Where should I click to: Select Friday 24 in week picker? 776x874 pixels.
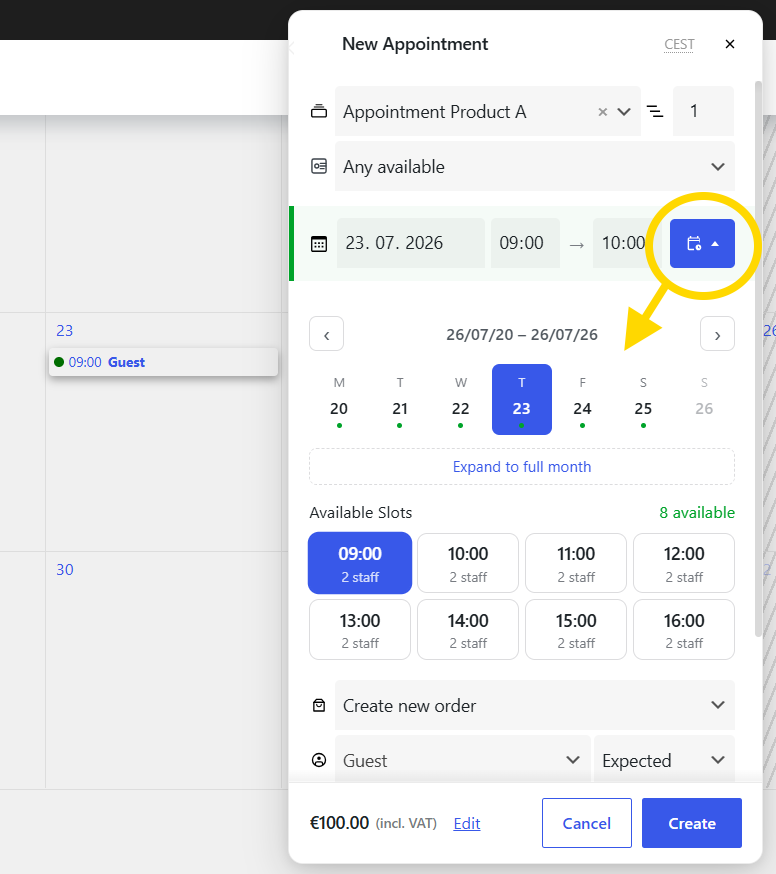pos(583,400)
